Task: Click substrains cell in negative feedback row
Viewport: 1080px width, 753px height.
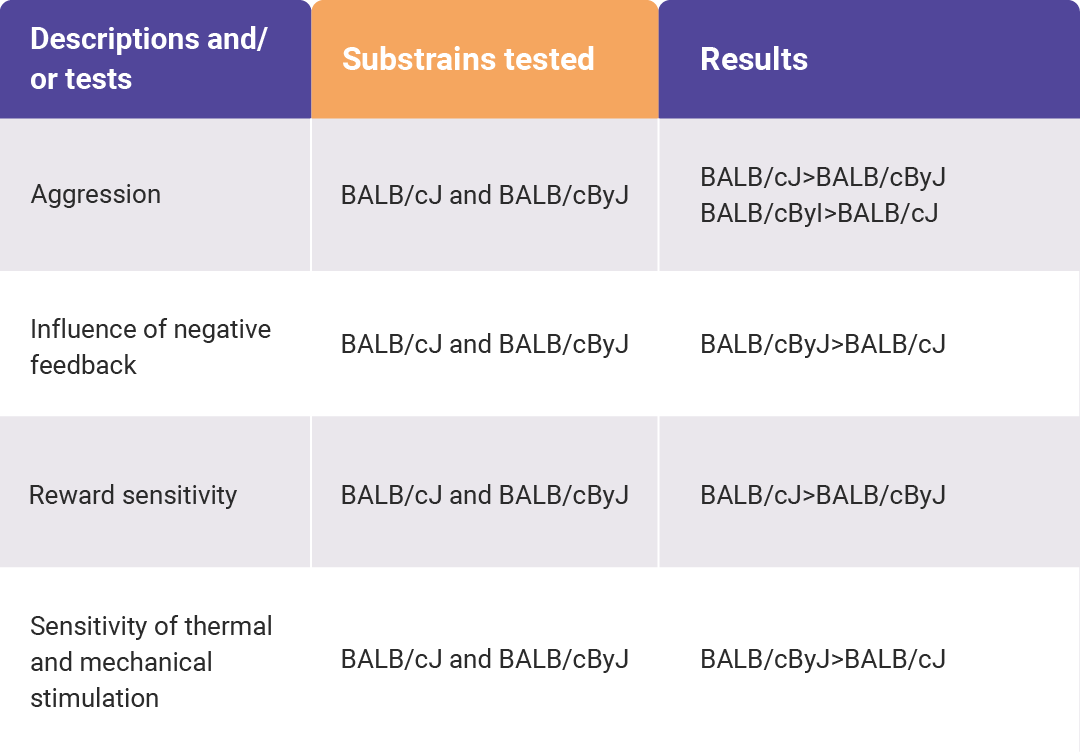Action: click(x=485, y=344)
